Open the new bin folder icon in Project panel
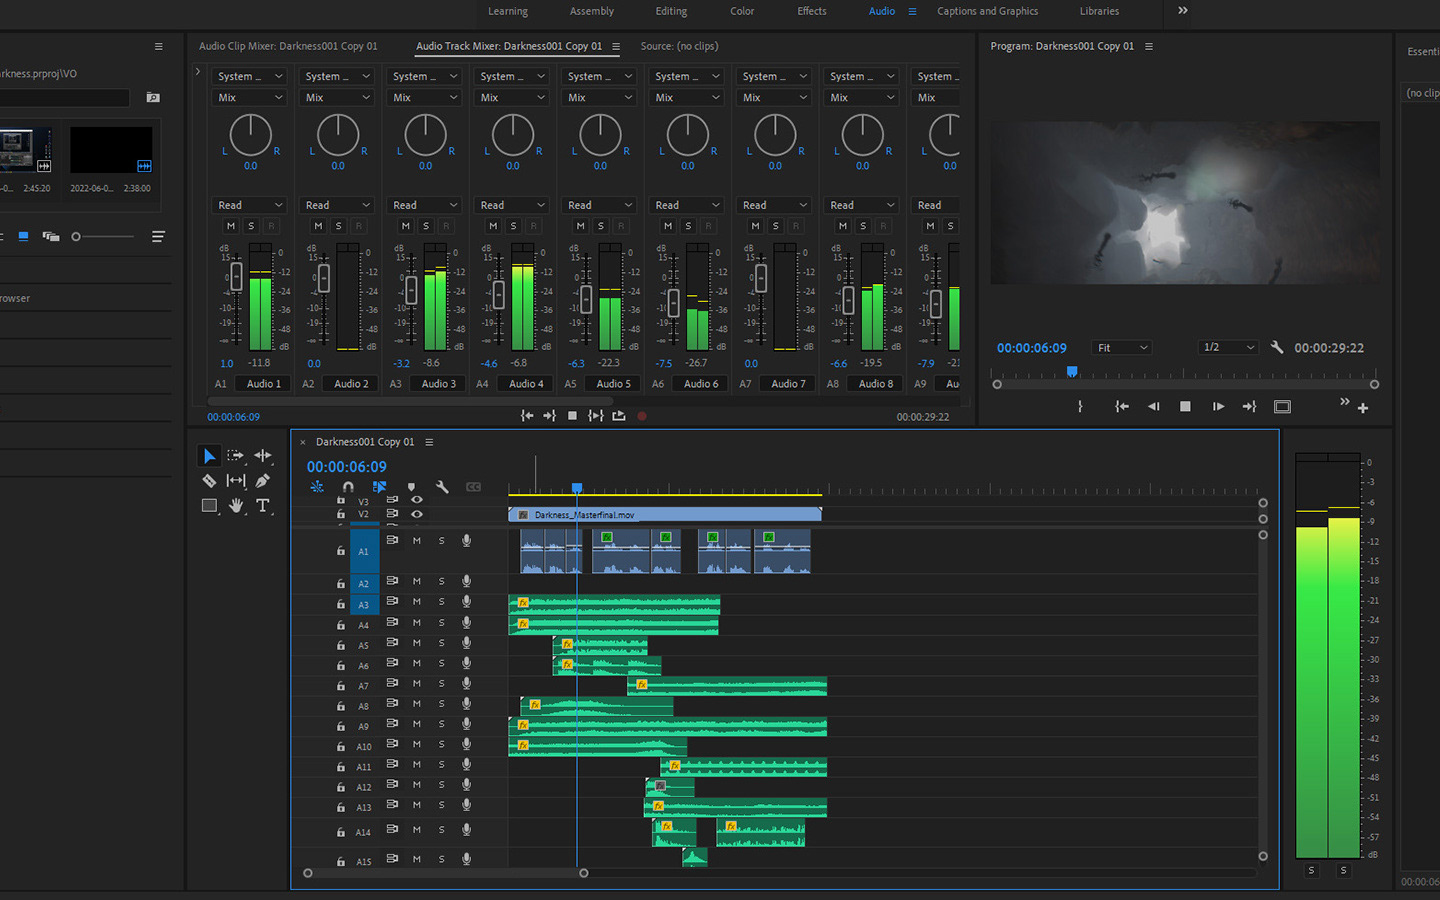This screenshot has height=900, width=1440. (x=153, y=97)
